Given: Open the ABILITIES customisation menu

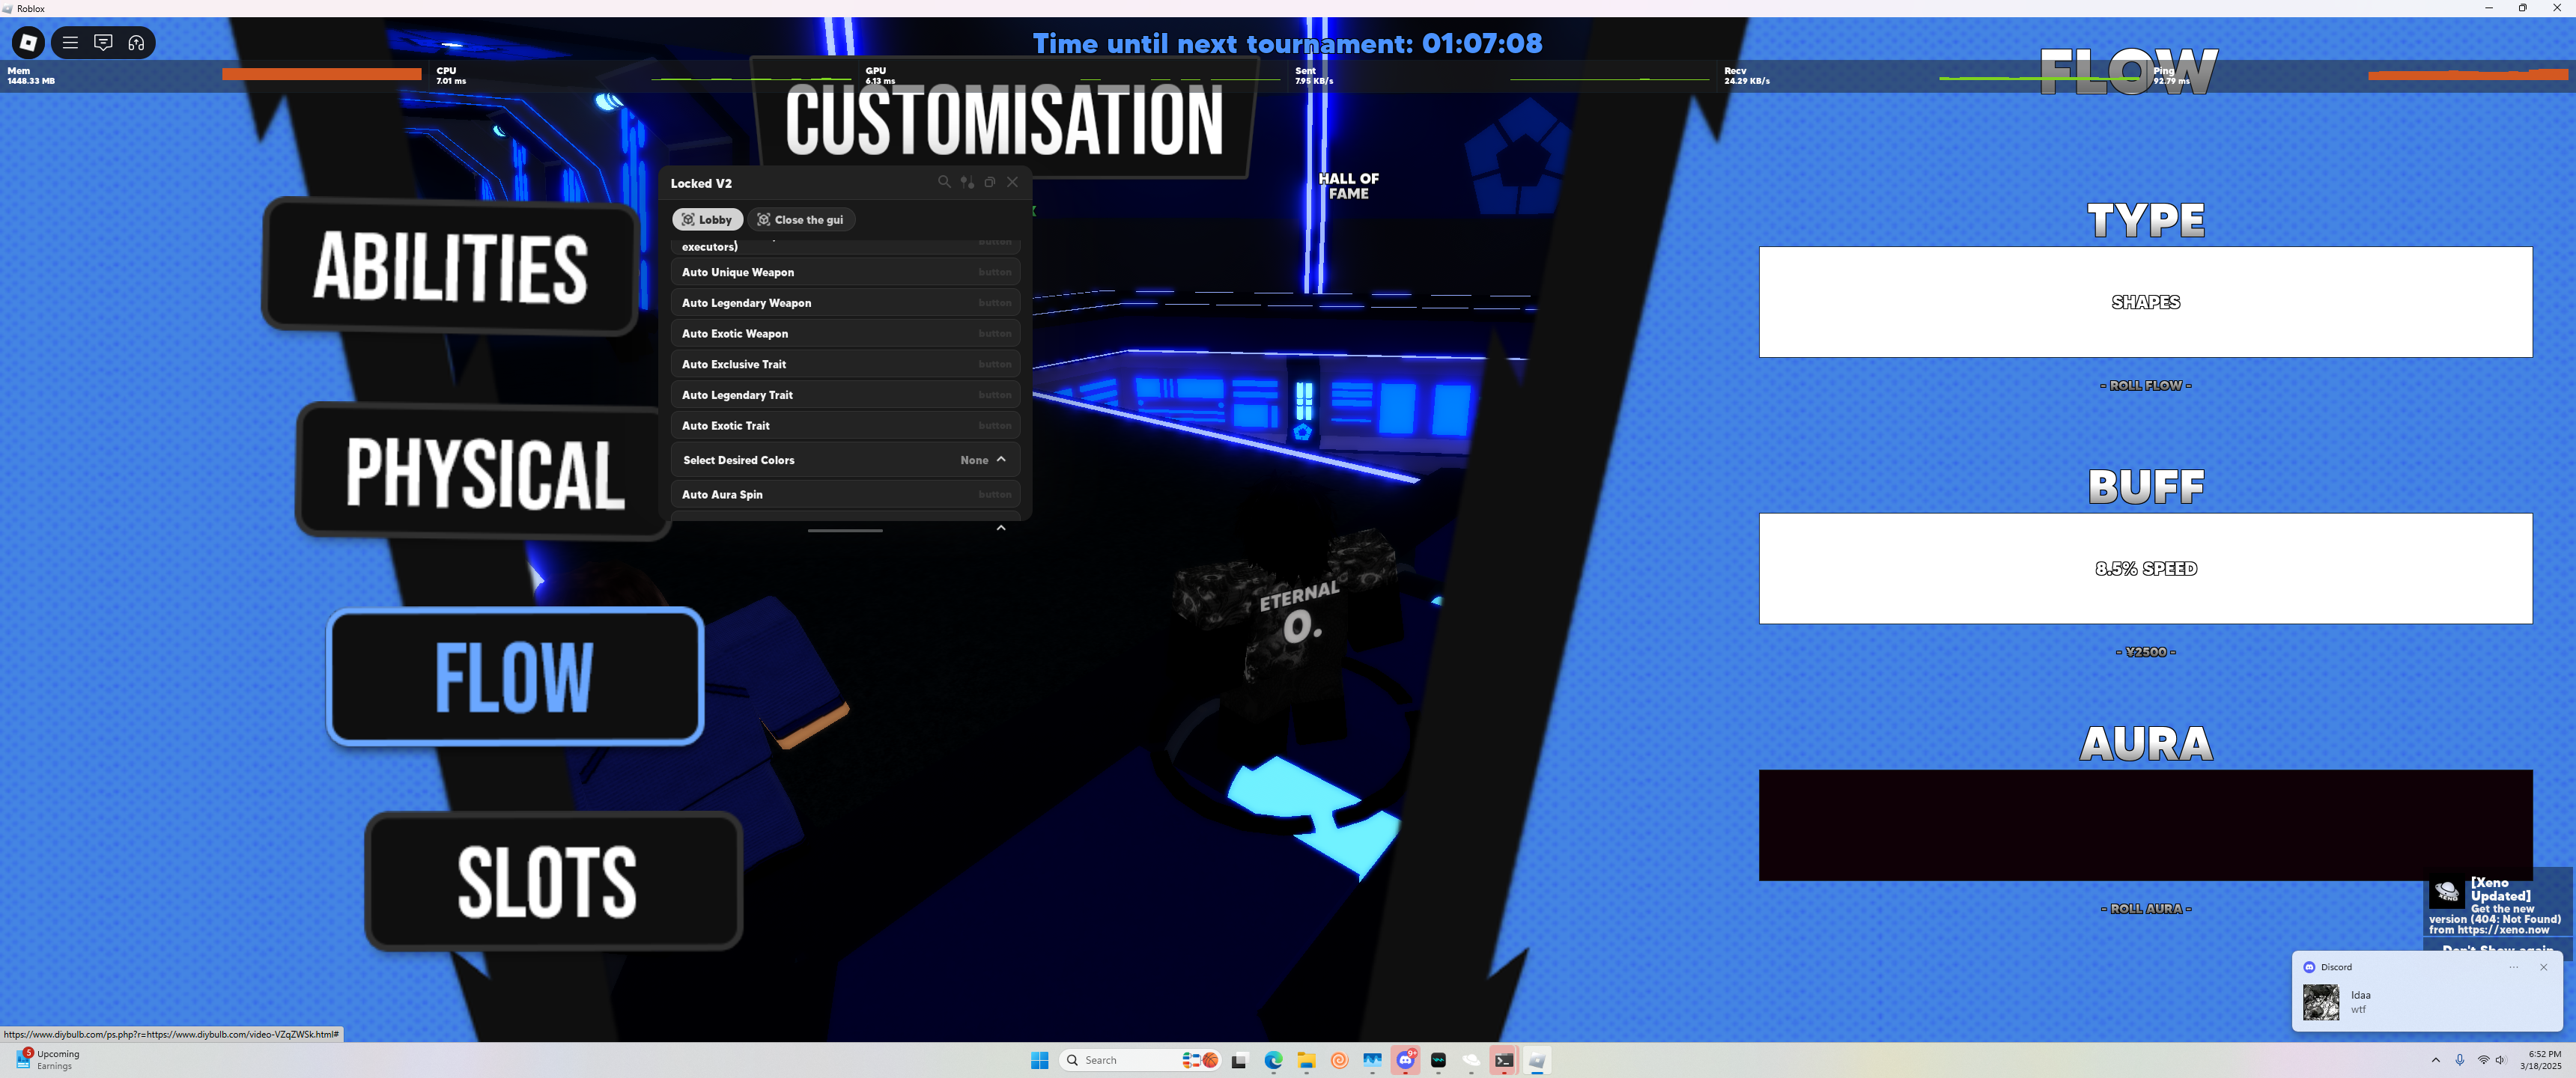Looking at the screenshot, I should (450, 266).
